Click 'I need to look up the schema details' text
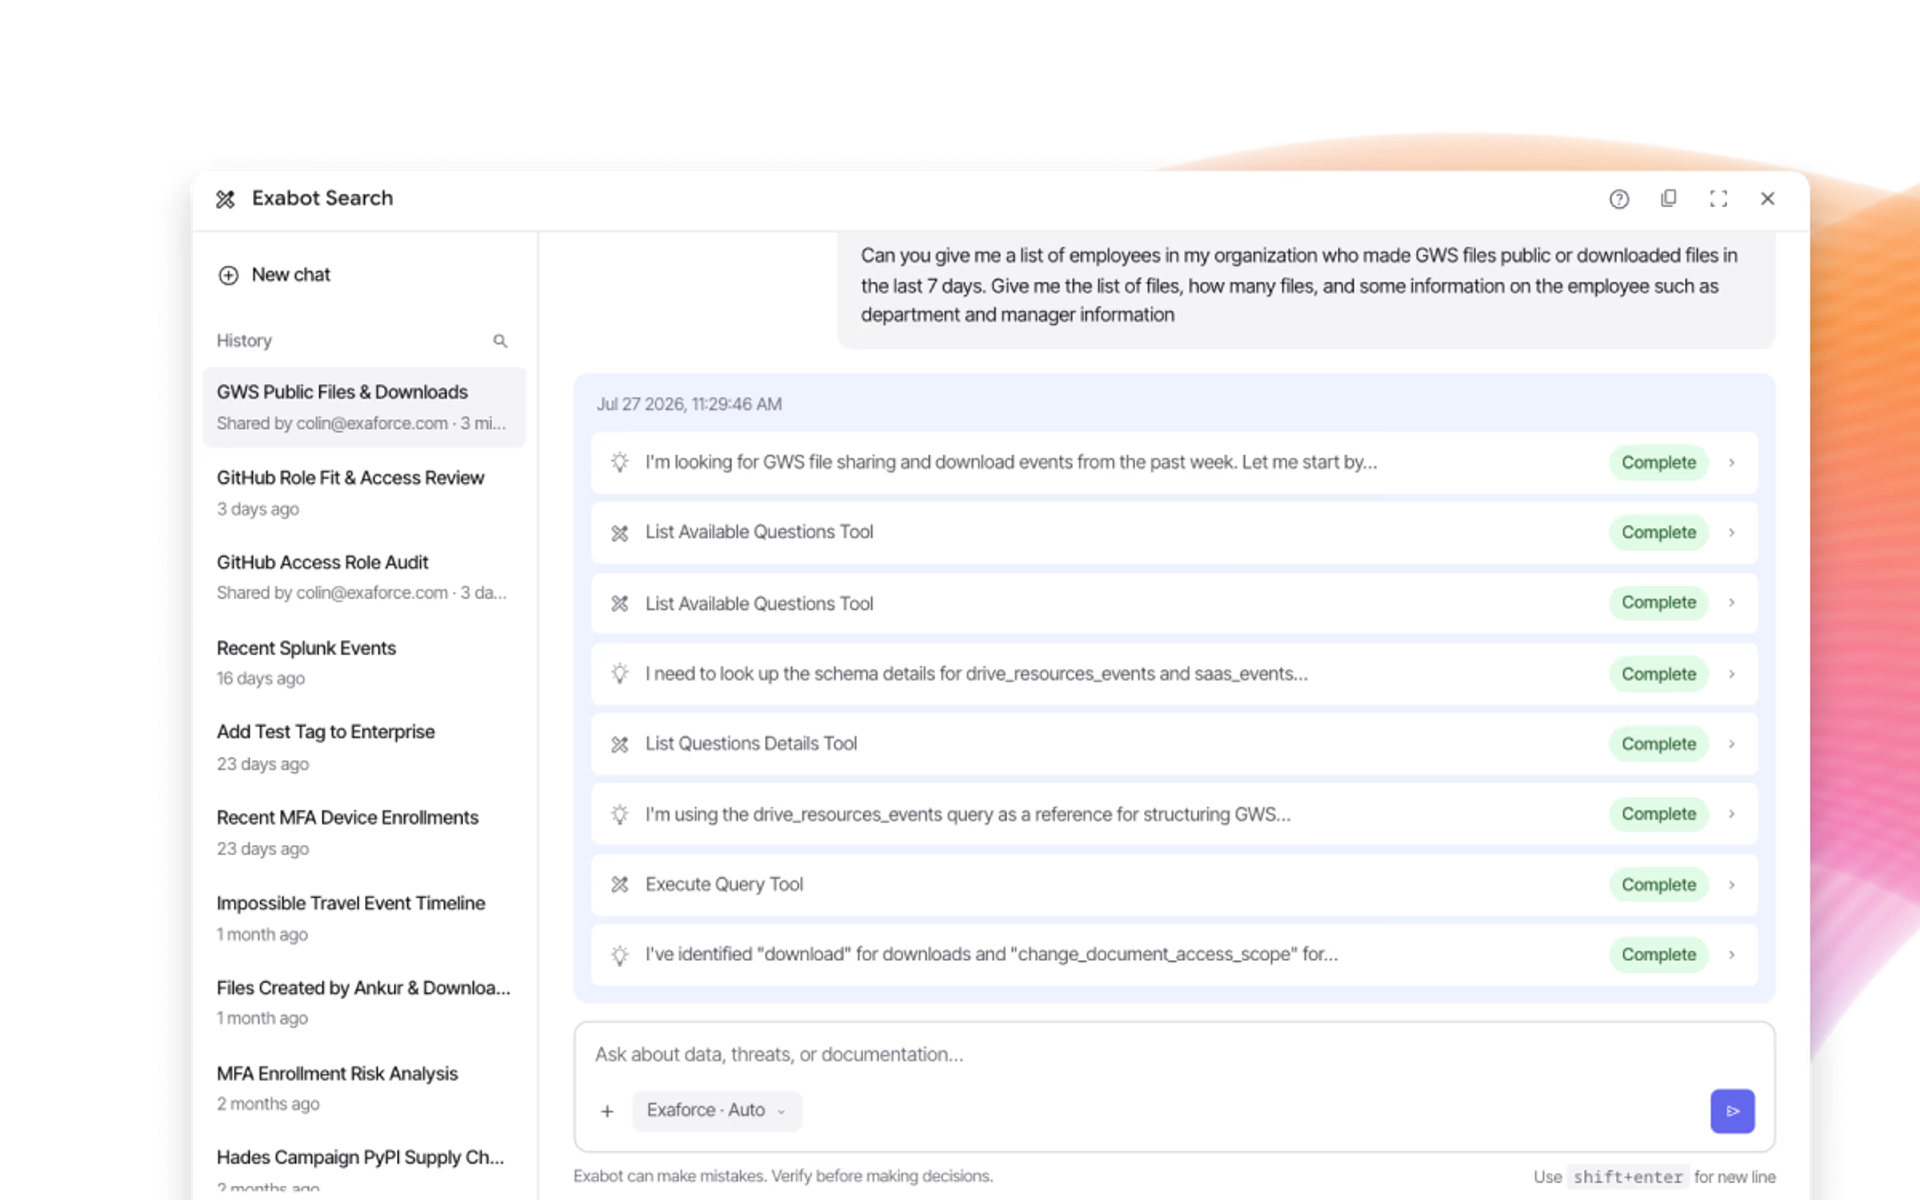The height and width of the screenshot is (1200, 1920). 976,674
